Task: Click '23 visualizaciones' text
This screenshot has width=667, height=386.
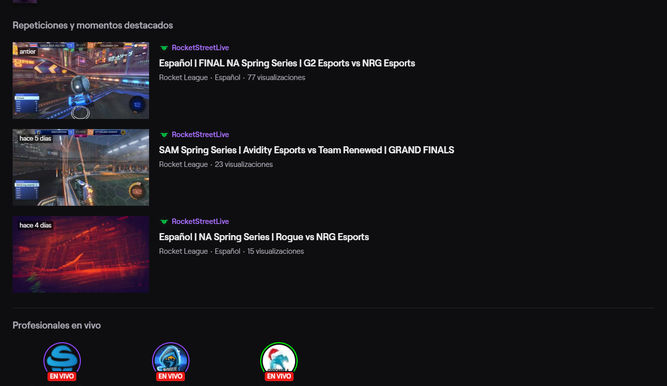Action: pyautogui.click(x=244, y=164)
